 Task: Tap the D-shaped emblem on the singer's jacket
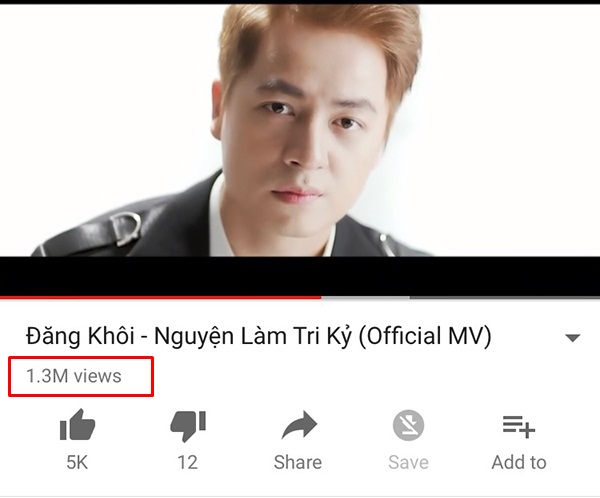point(126,227)
